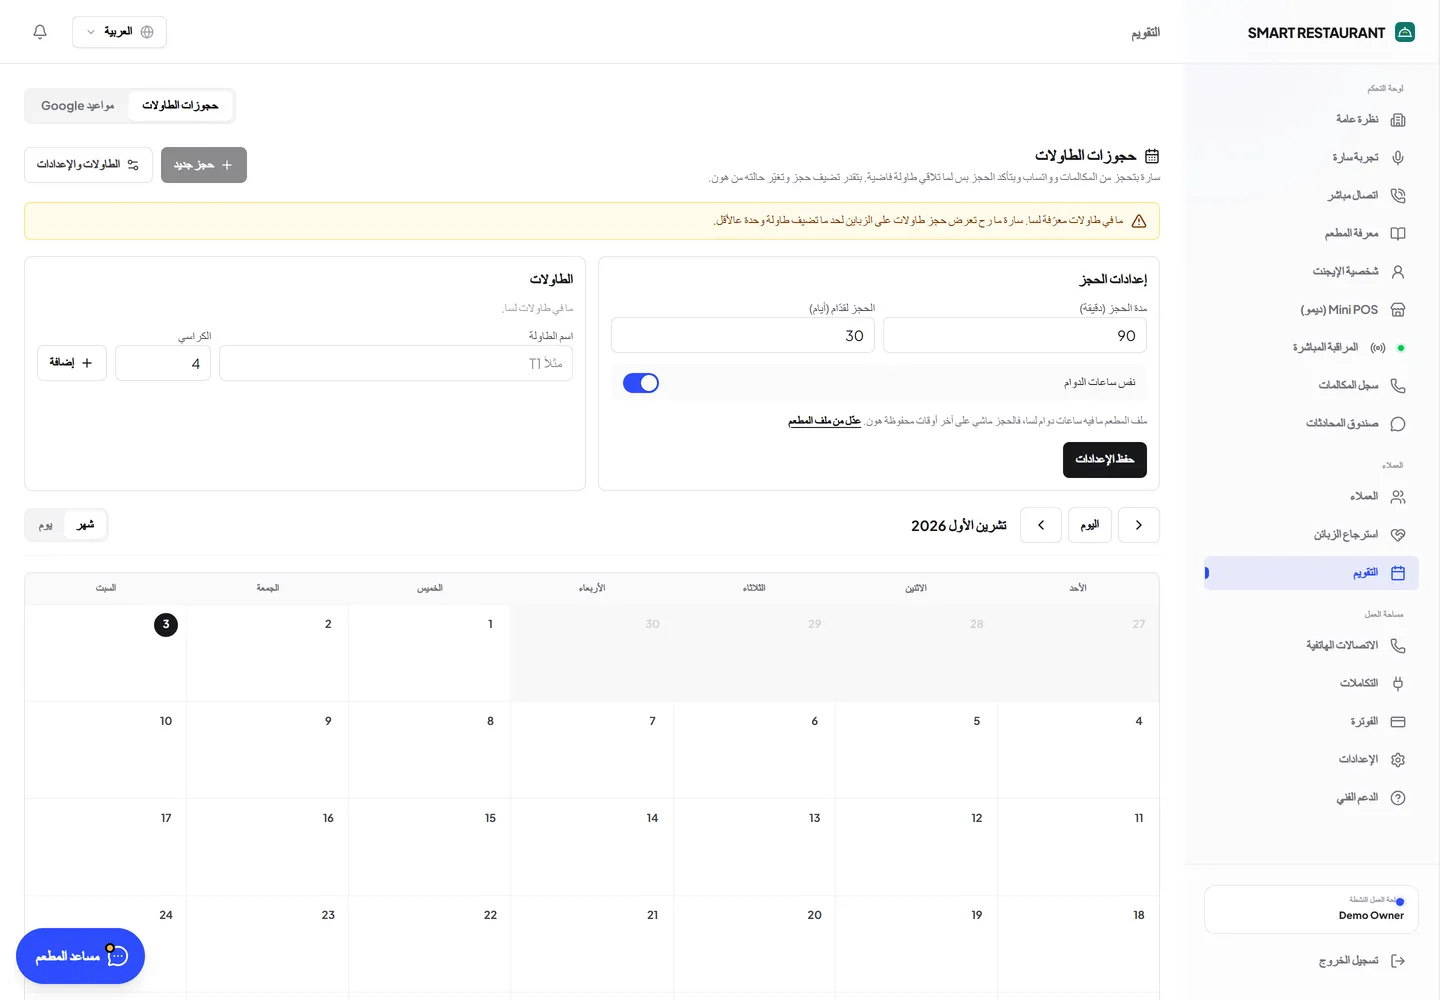Screen dimensions: 1440x1000
Task: Open الفوترة credit card icon
Action: pos(1398,722)
